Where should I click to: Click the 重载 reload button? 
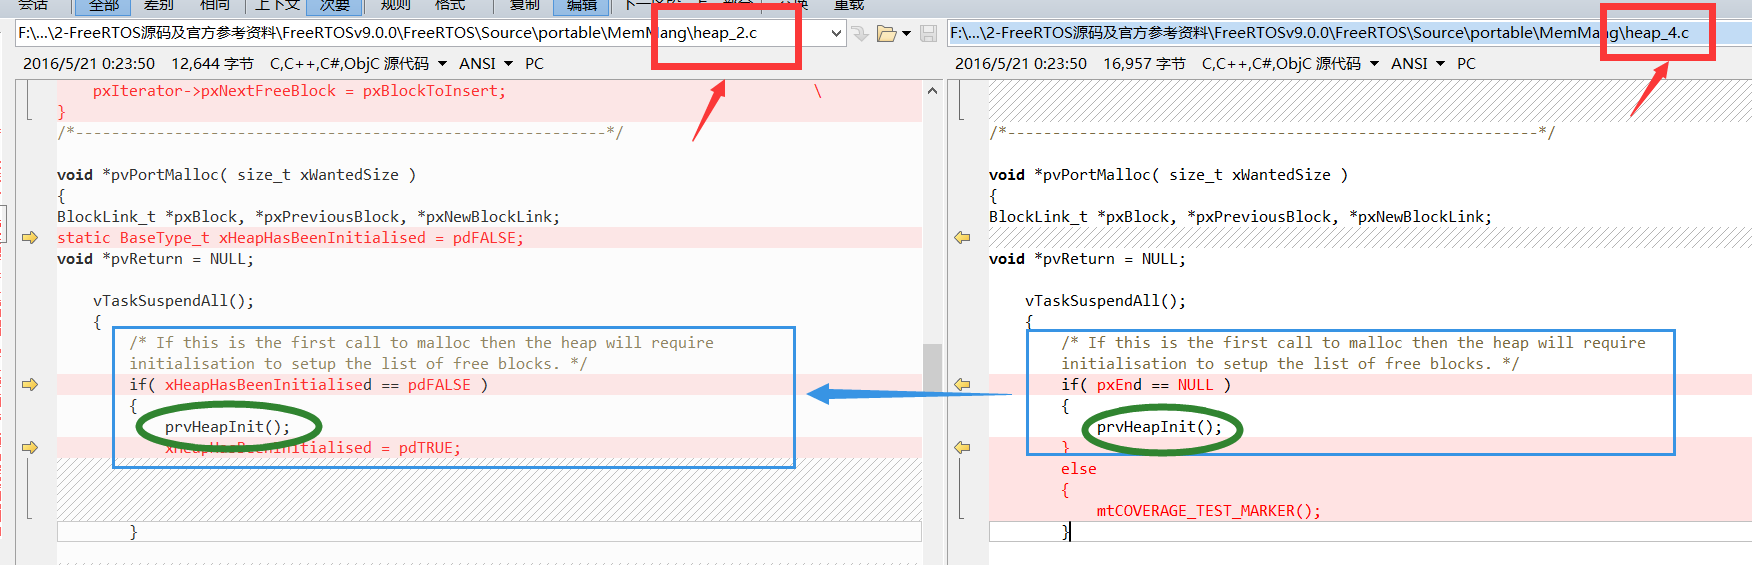click(x=849, y=5)
